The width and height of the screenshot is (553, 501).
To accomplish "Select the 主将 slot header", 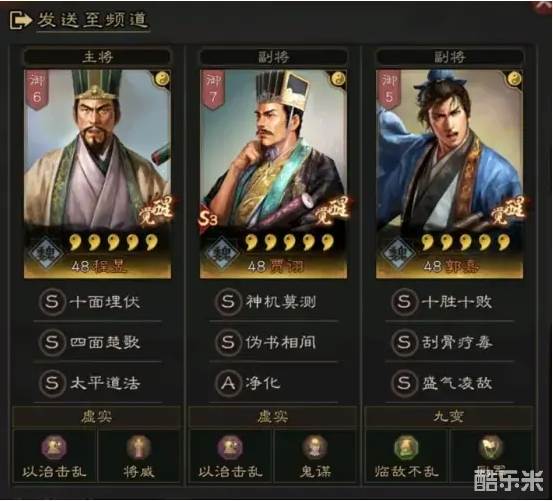I will click(97, 57).
